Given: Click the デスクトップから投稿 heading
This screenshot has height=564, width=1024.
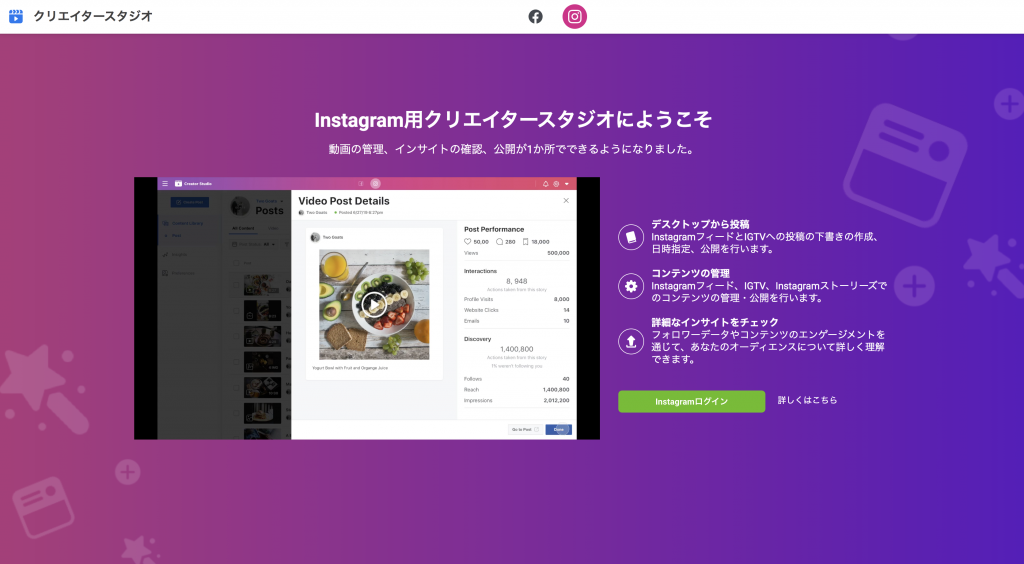Looking at the screenshot, I should (x=699, y=224).
